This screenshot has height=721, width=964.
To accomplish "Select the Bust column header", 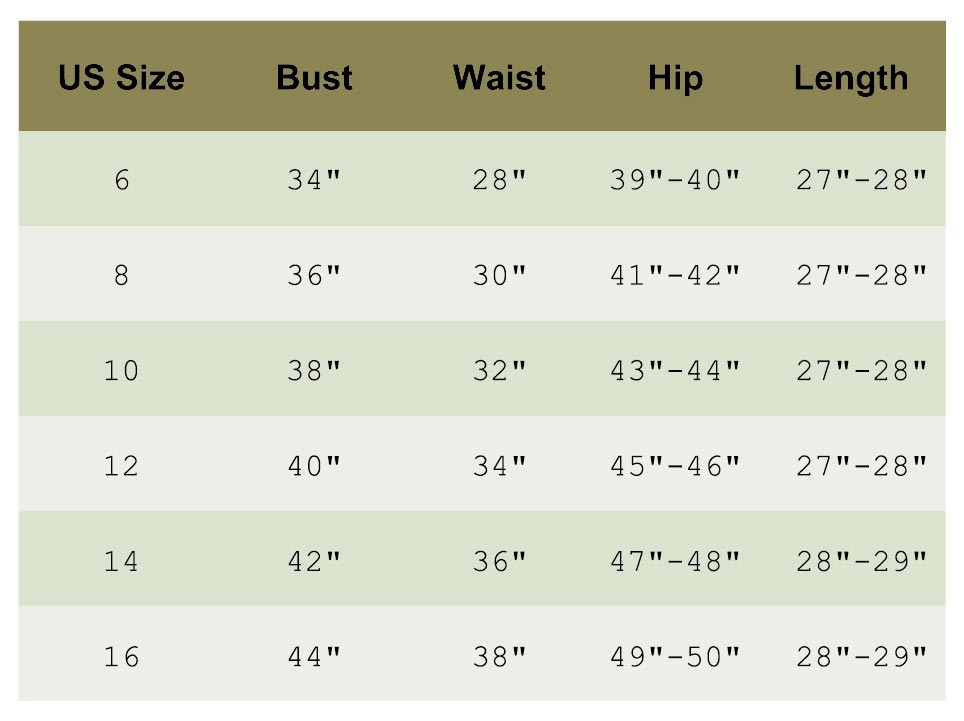I will click(314, 78).
